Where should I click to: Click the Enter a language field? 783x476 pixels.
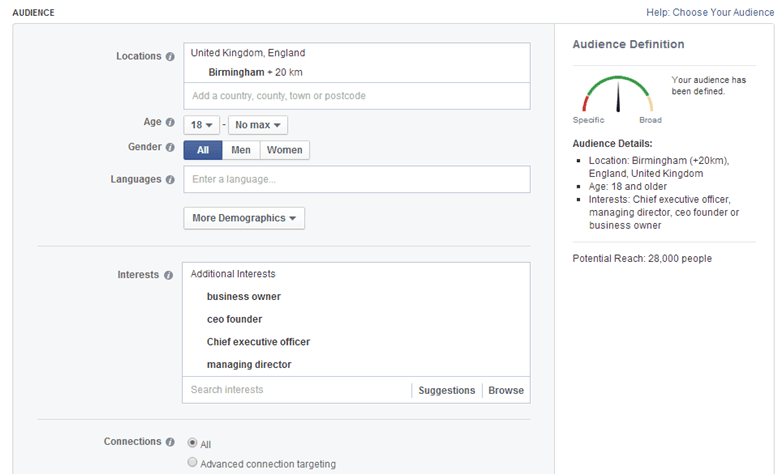[x=357, y=179]
